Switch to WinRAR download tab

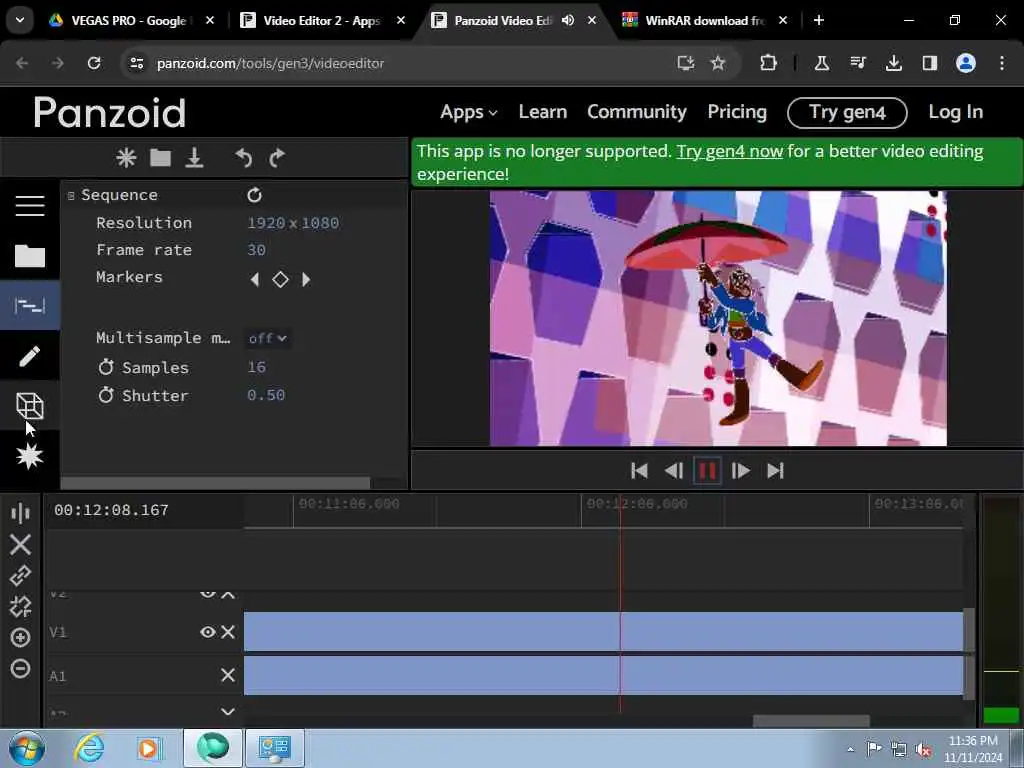coord(705,20)
